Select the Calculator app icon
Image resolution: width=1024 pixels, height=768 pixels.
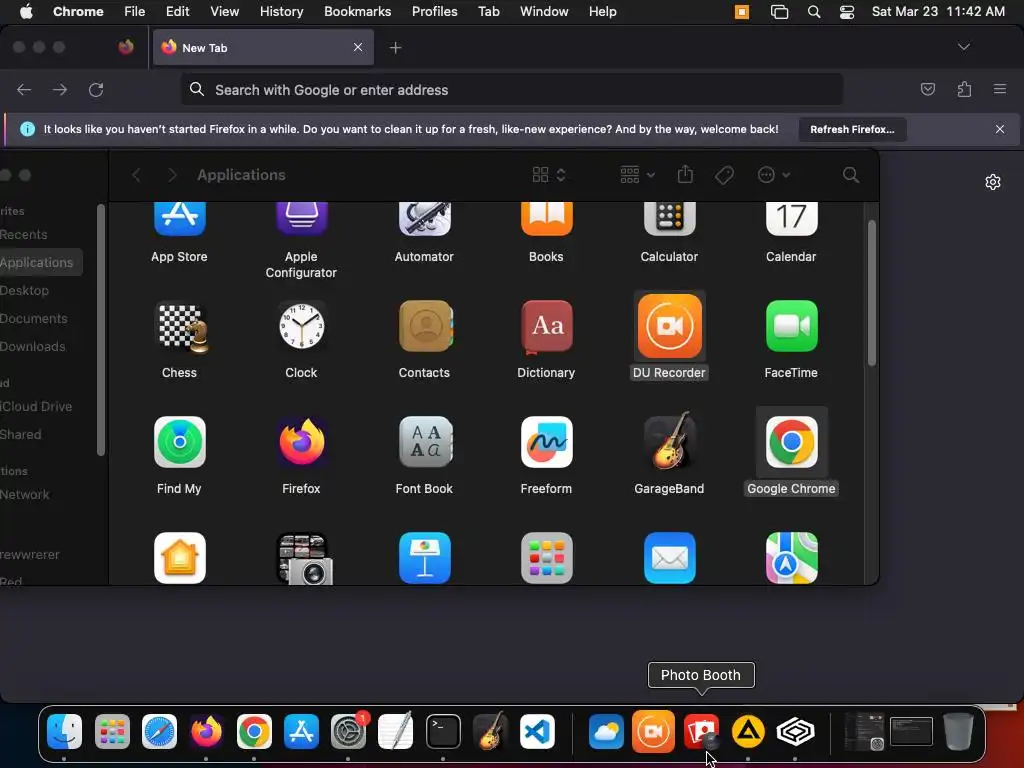pyautogui.click(x=669, y=219)
